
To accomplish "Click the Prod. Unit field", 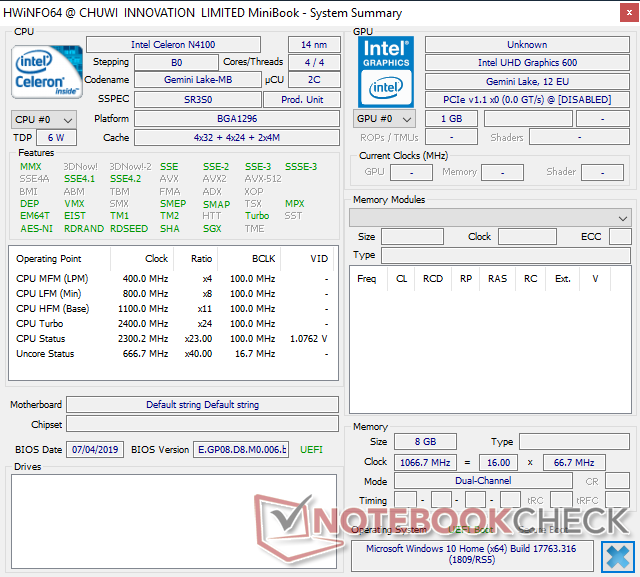I will [x=302, y=100].
